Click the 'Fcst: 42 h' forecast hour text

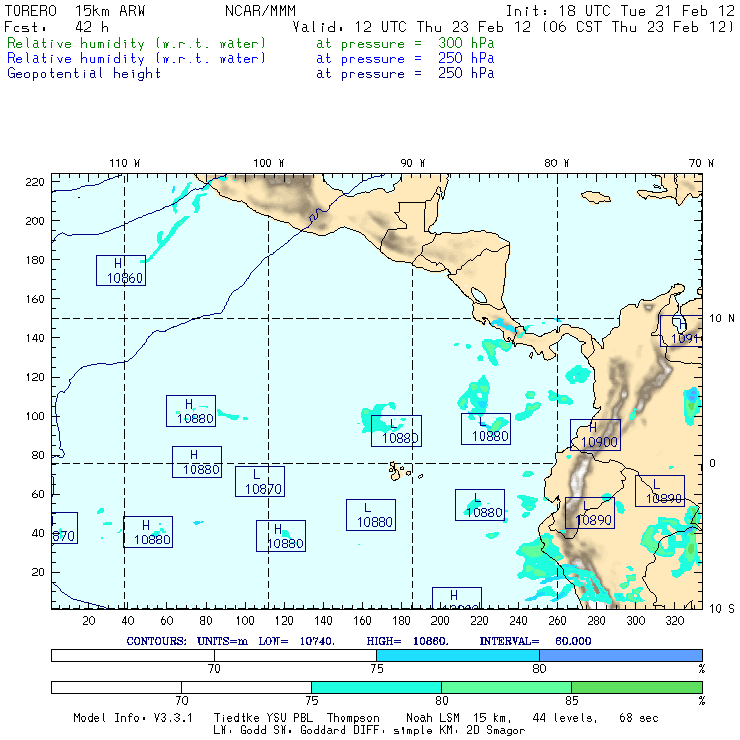[x=56, y=27]
